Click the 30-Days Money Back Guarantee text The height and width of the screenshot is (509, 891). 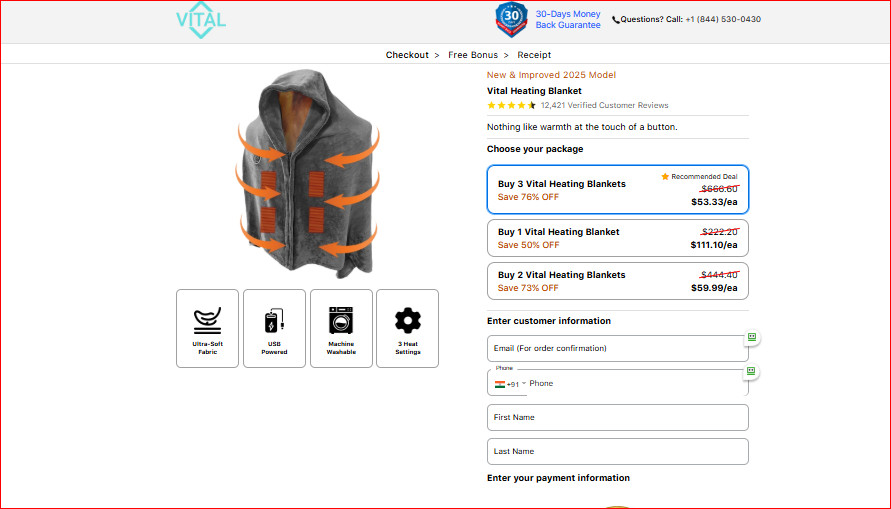point(568,20)
